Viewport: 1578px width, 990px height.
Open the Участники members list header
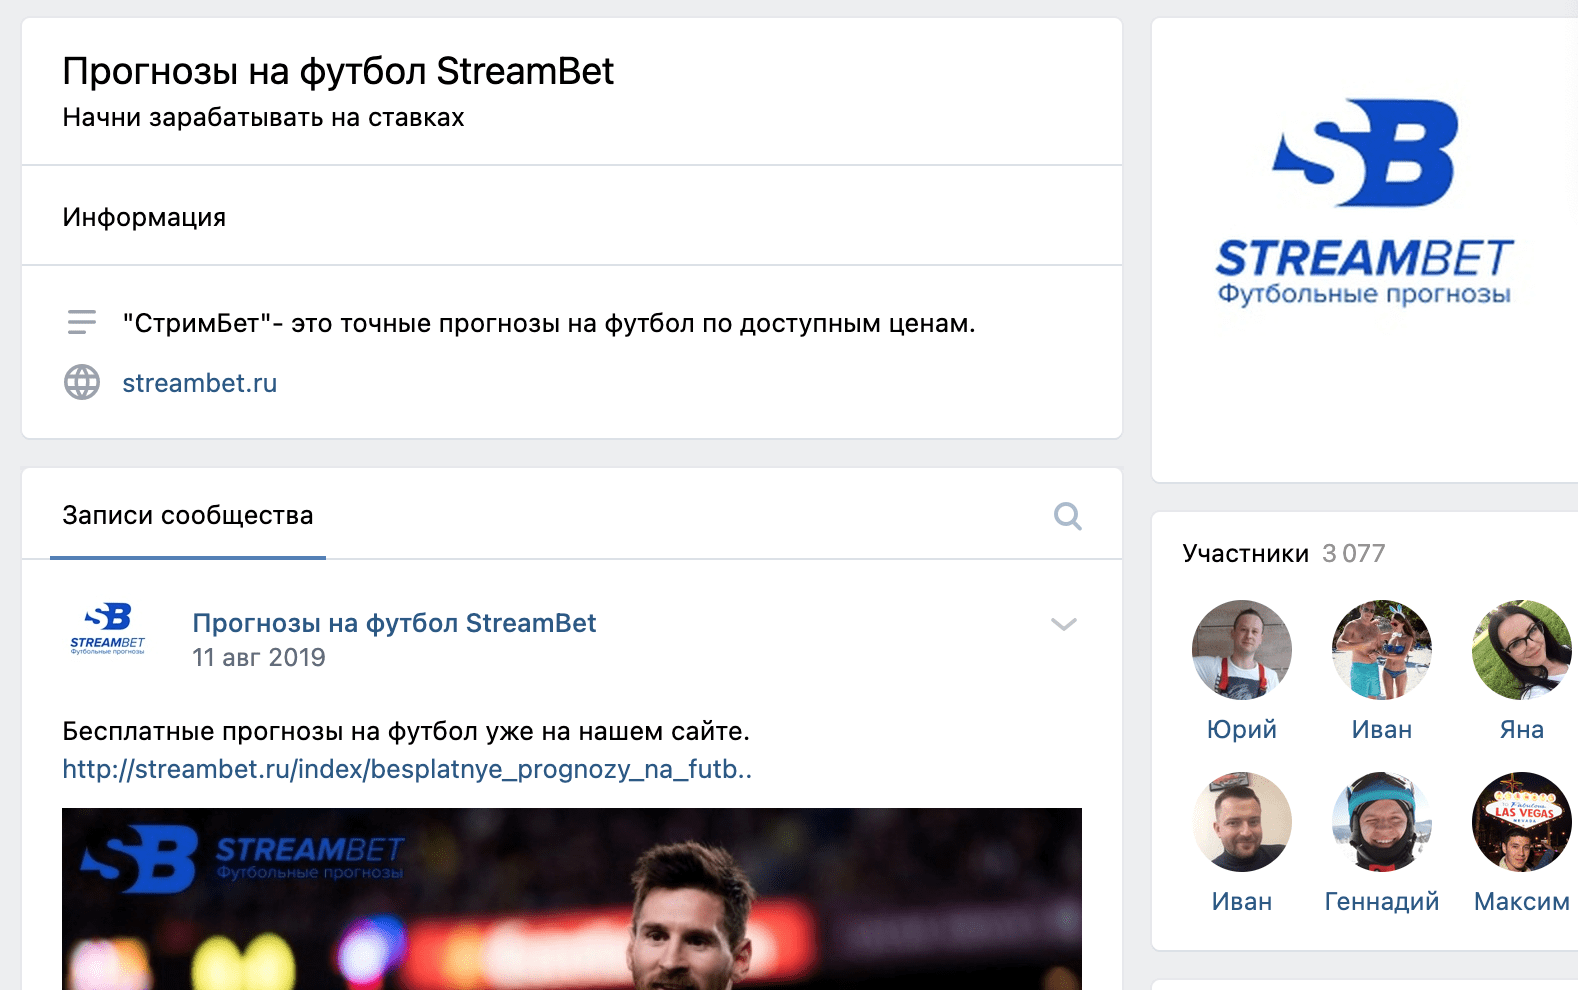click(1245, 553)
